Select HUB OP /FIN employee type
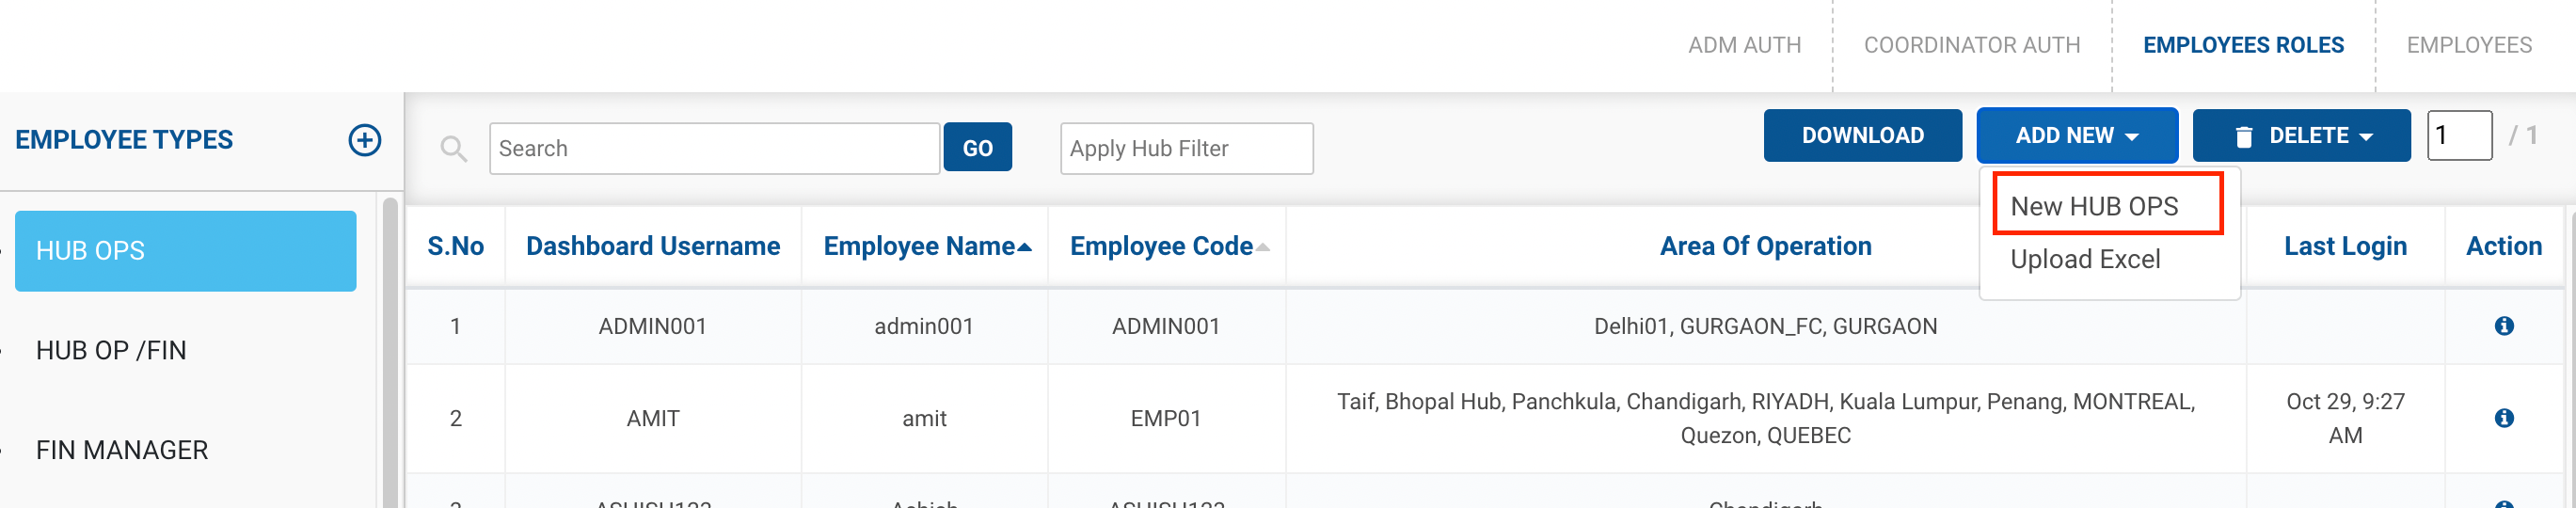2576x508 pixels. [111, 351]
